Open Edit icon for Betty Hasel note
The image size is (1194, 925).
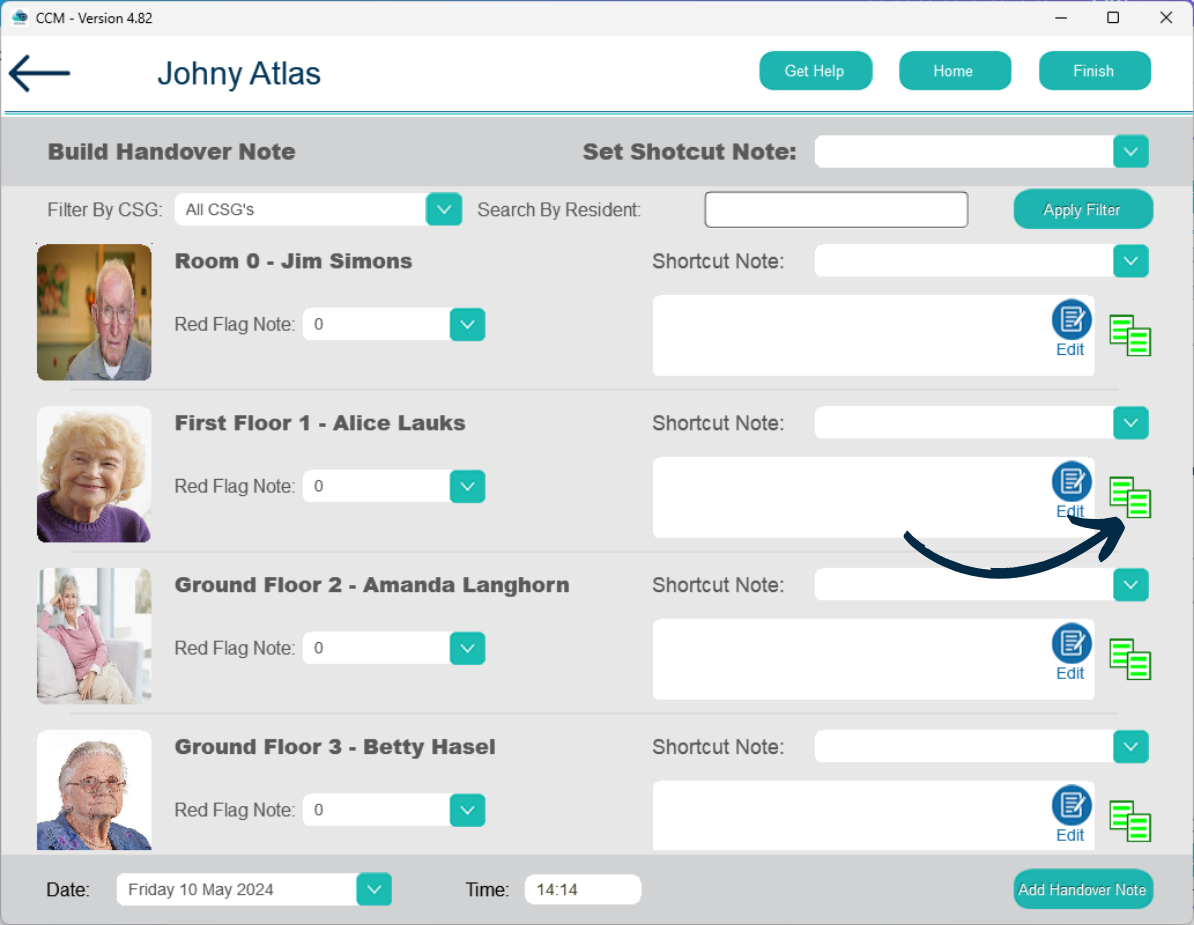click(1071, 815)
